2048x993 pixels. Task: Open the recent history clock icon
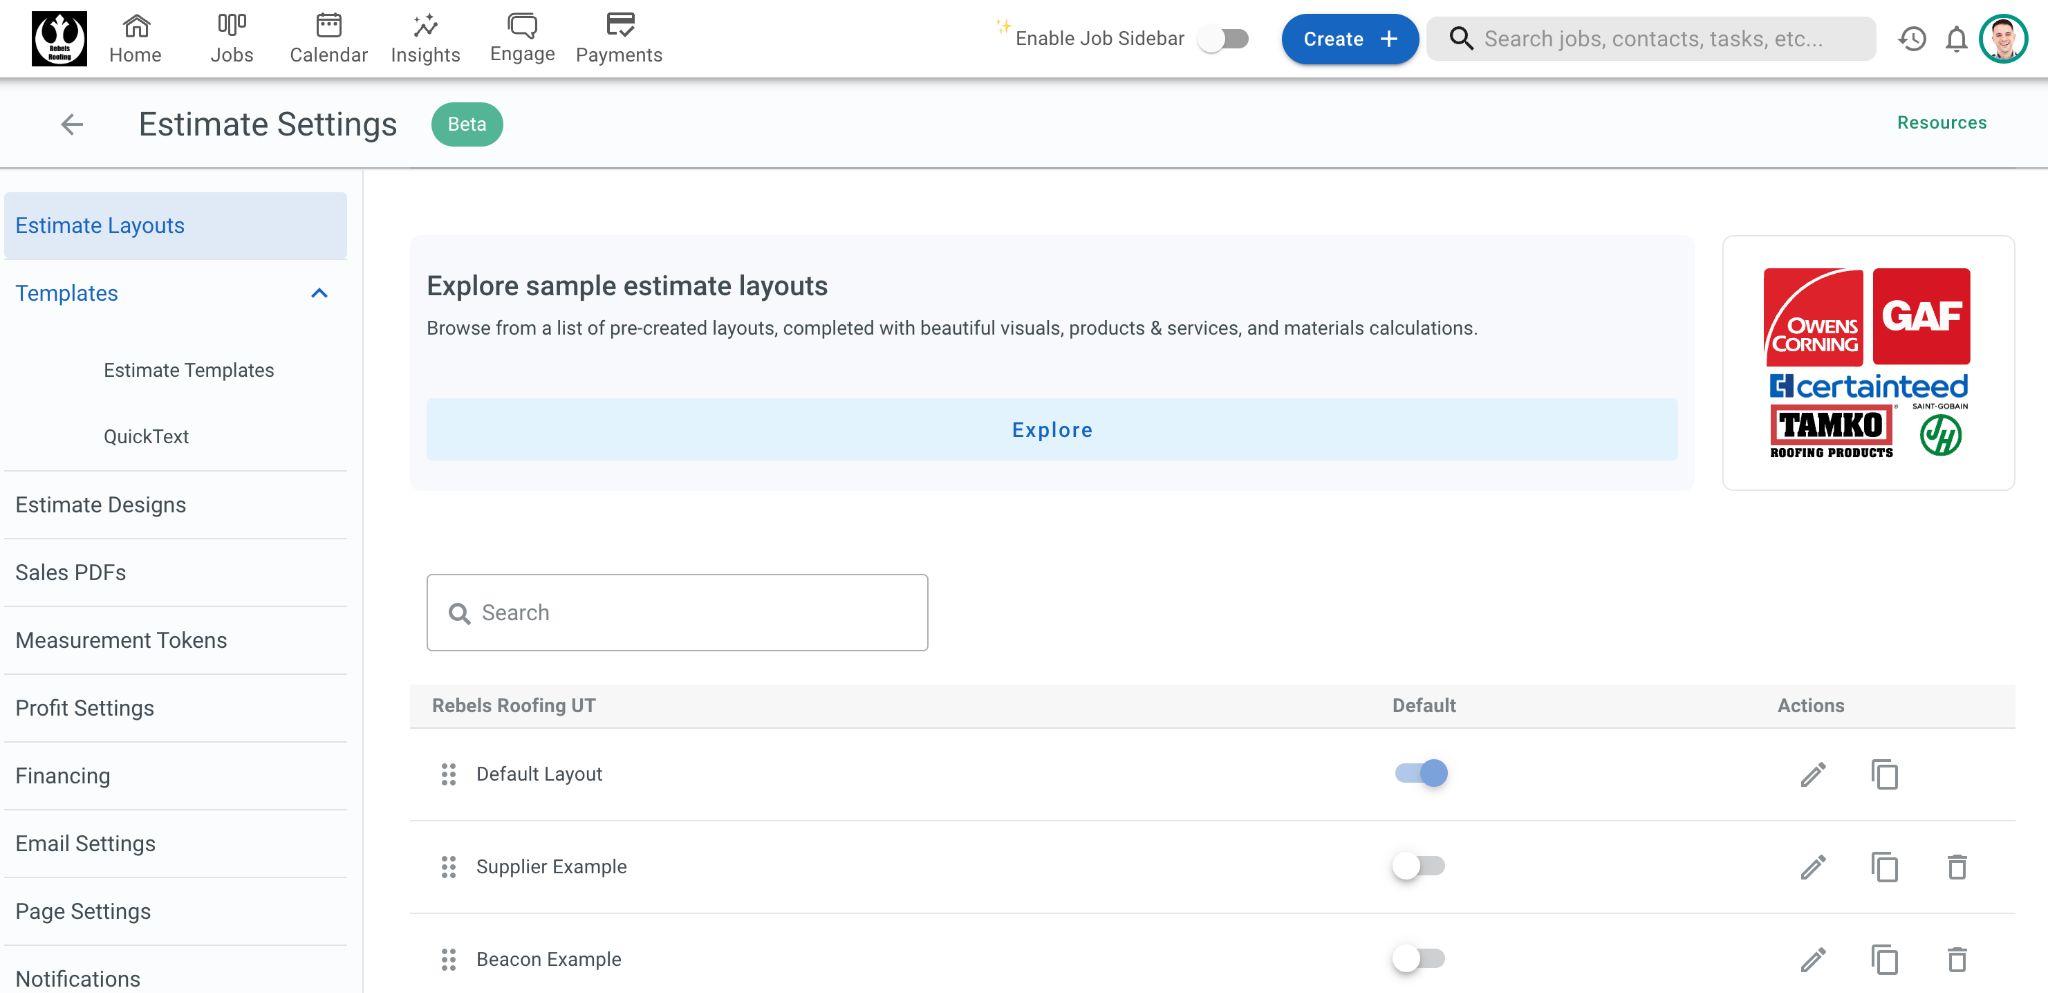tap(1912, 39)
